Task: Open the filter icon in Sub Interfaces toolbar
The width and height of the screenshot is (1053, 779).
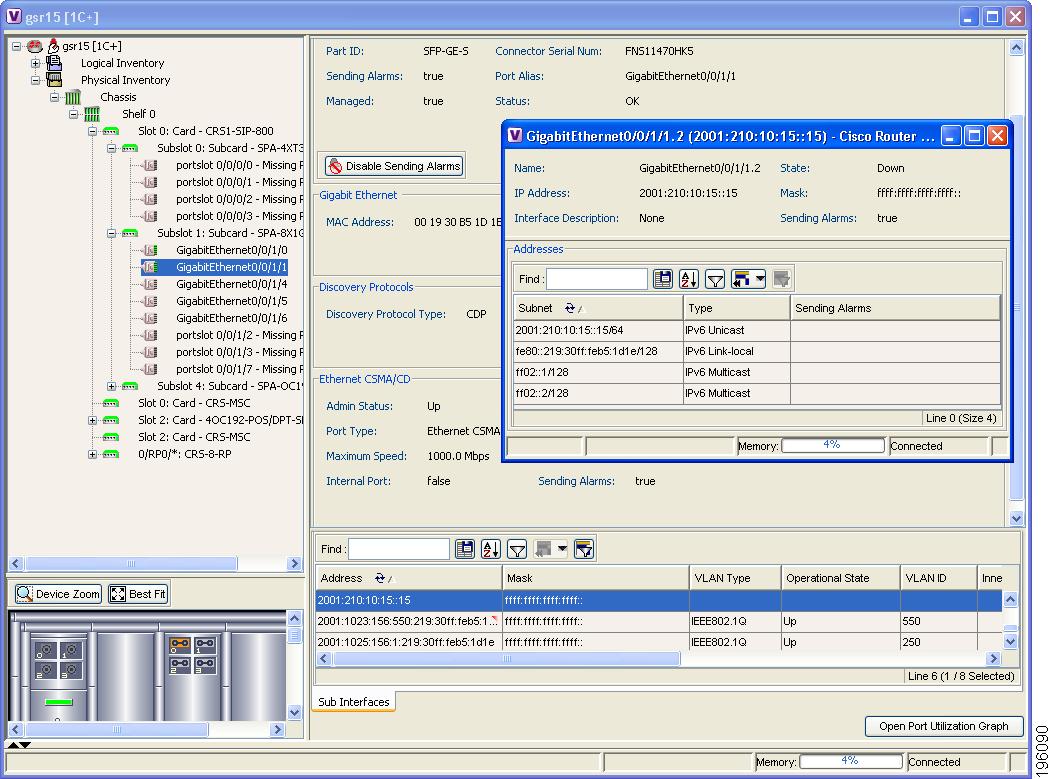Action: pos(517,549)
